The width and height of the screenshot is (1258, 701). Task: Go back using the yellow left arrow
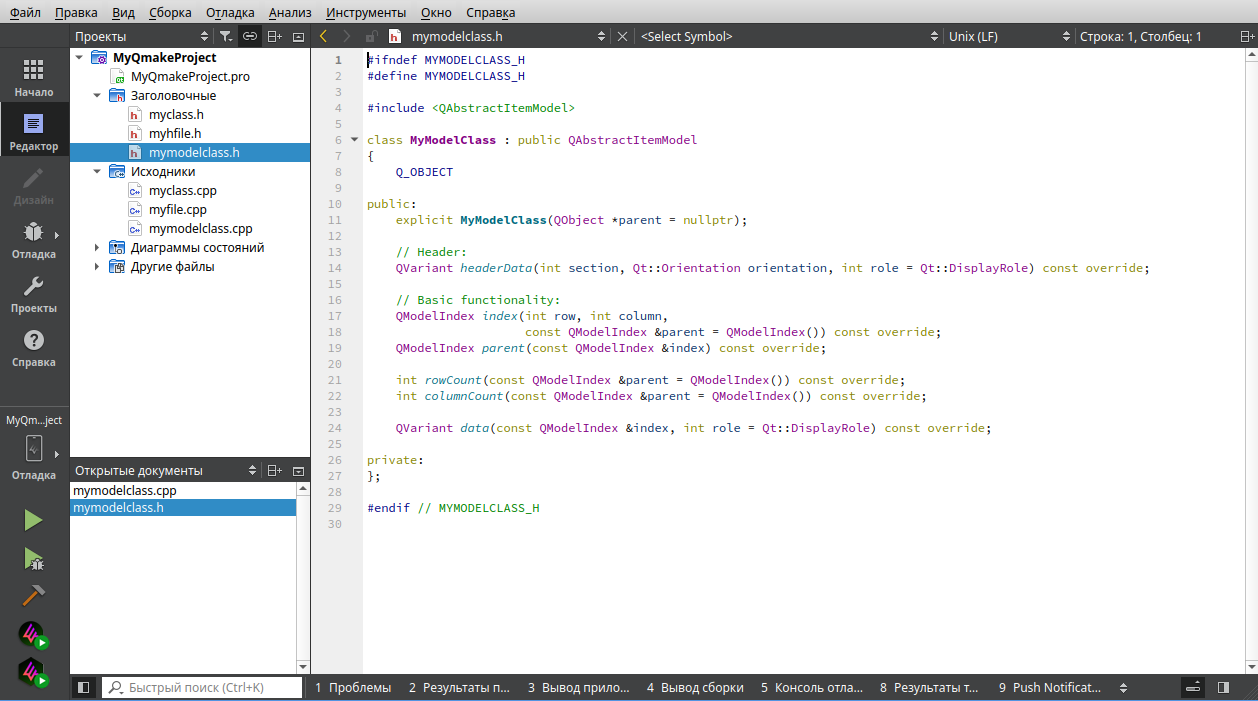[323, 36]
